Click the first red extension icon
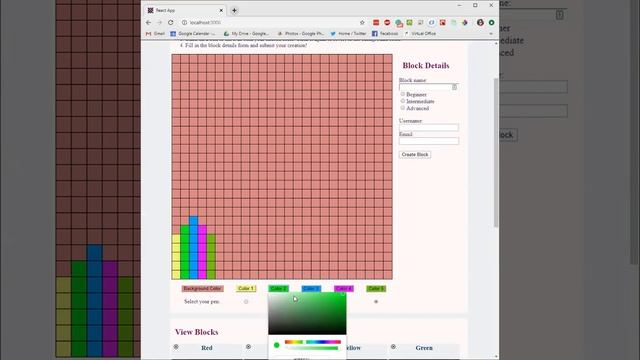The width and height of the screenshot is (640, 360). (x=376, y=22)
